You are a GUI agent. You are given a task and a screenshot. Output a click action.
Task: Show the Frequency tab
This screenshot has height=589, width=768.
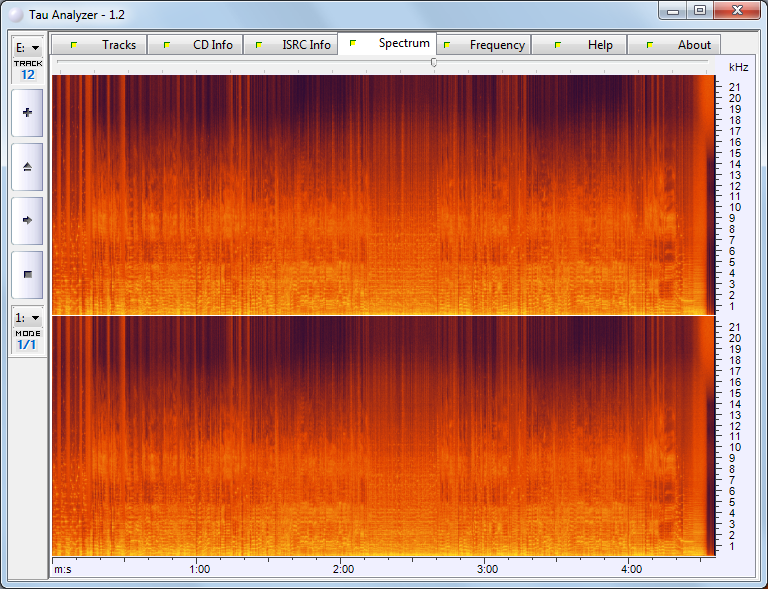tap(487, 45)
